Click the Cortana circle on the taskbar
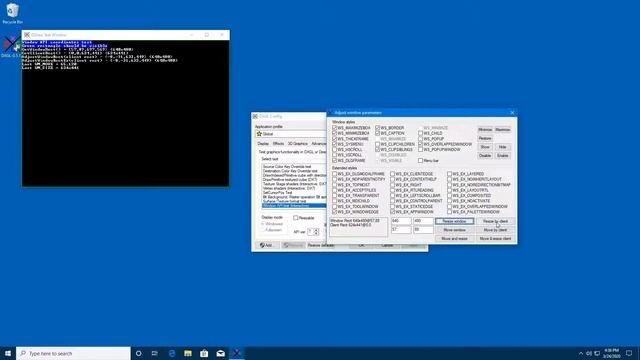640x360 pixels. [139, 353]
